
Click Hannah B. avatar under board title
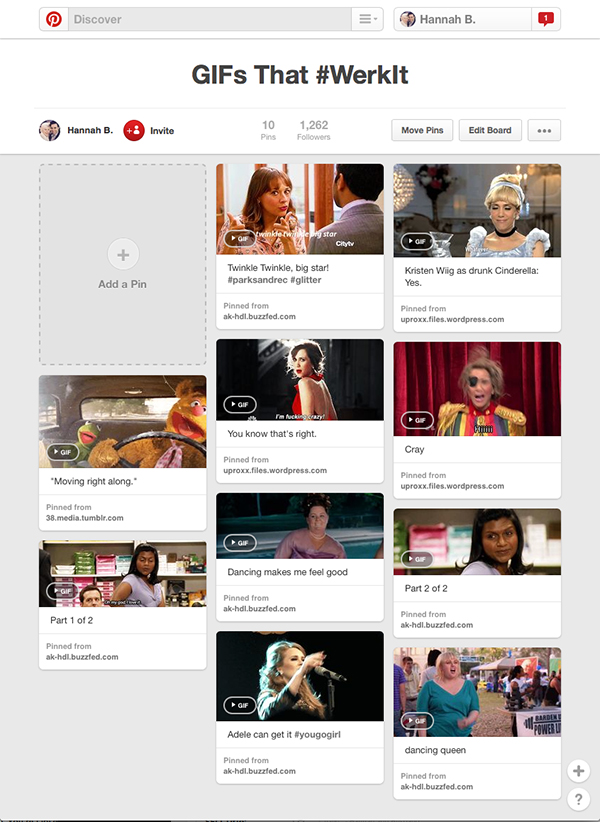pos(49,131)
